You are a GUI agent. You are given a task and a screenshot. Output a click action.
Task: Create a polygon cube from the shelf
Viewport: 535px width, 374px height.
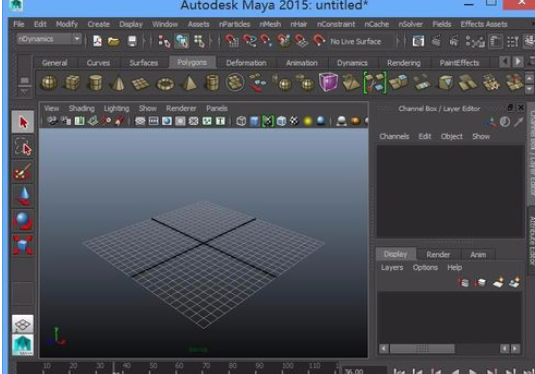pyautogui.click(x=72, y=83)
